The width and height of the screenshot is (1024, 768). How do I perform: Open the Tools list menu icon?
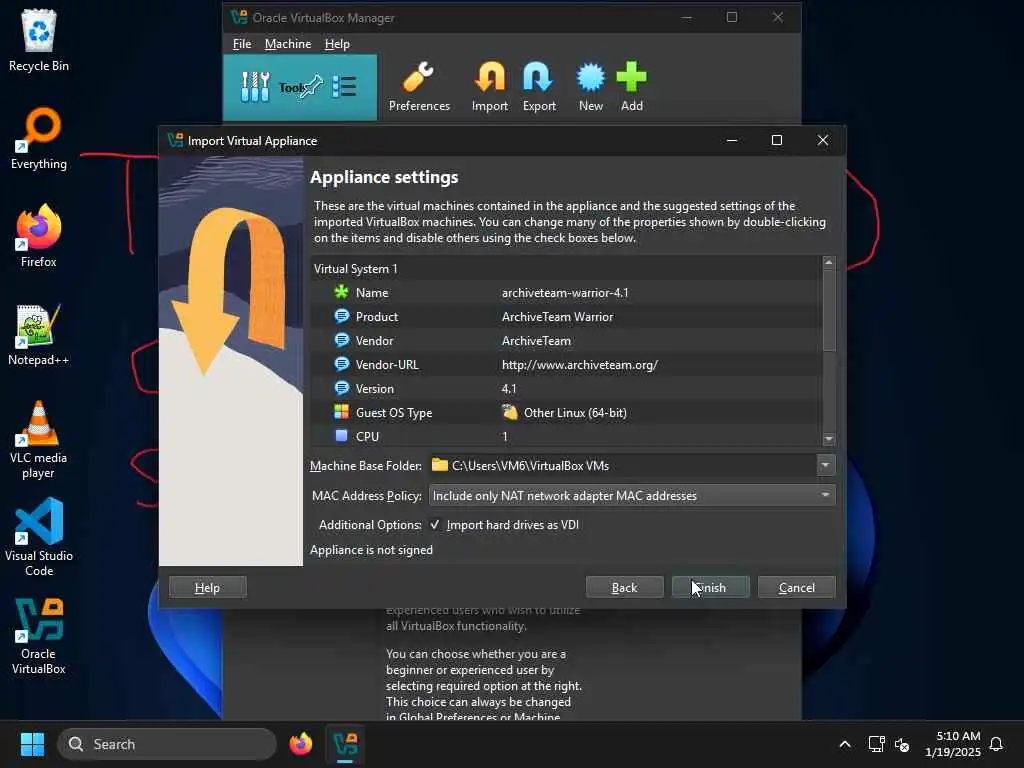(x=344, y=86)
